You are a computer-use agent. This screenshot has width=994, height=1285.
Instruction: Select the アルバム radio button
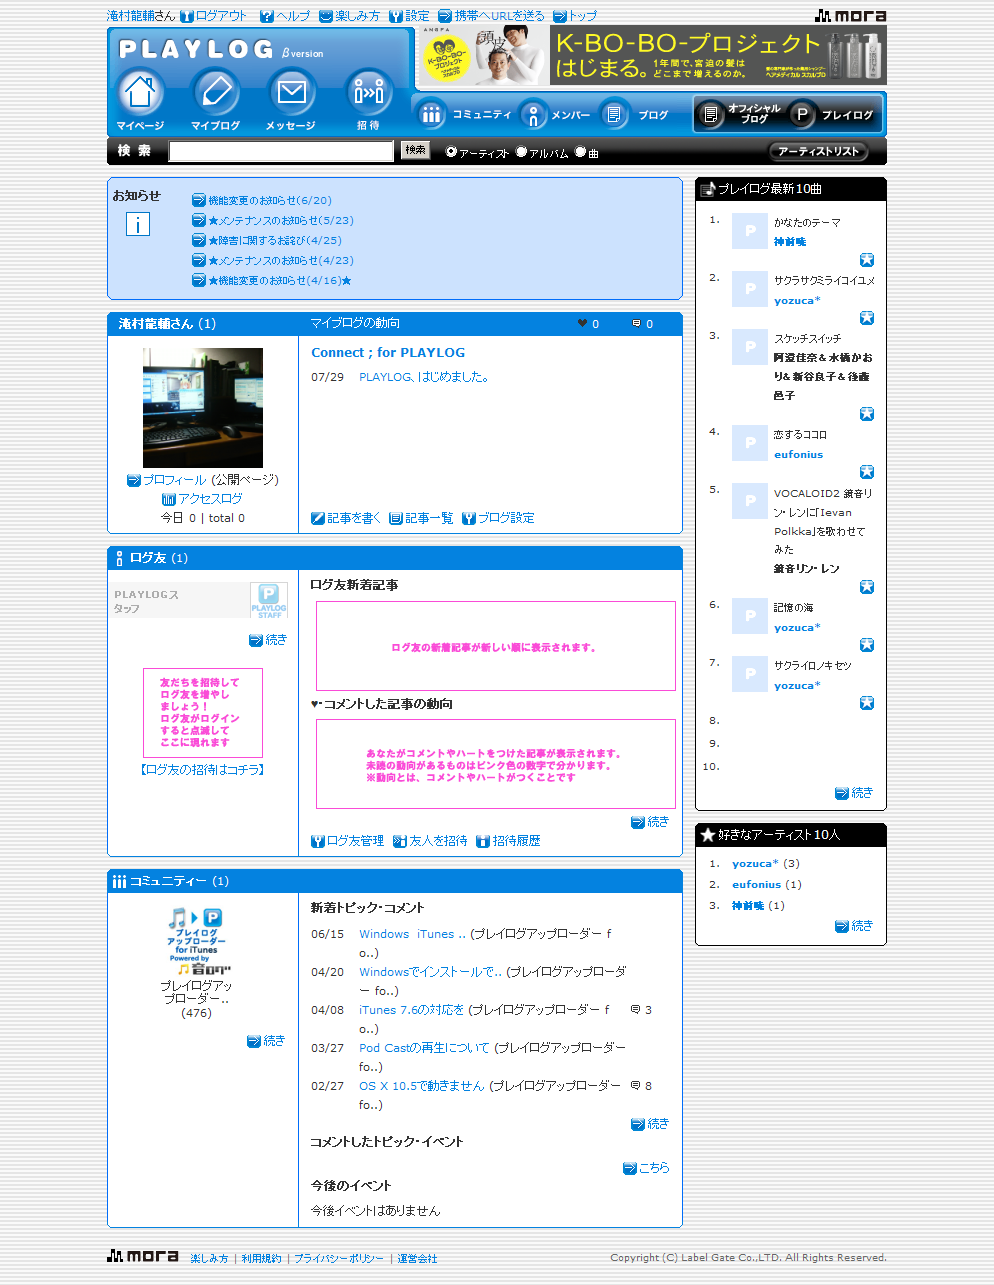(x=521, y=152)
